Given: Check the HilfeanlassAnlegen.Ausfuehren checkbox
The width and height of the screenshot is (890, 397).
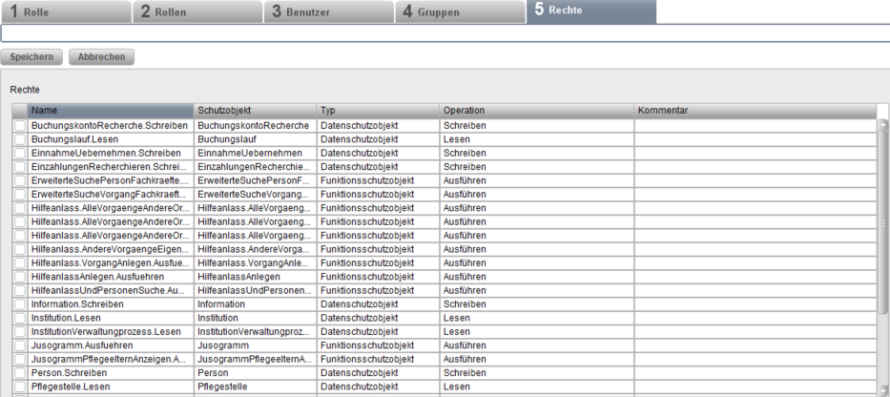Looking at the screenshot, I should 20,277.
